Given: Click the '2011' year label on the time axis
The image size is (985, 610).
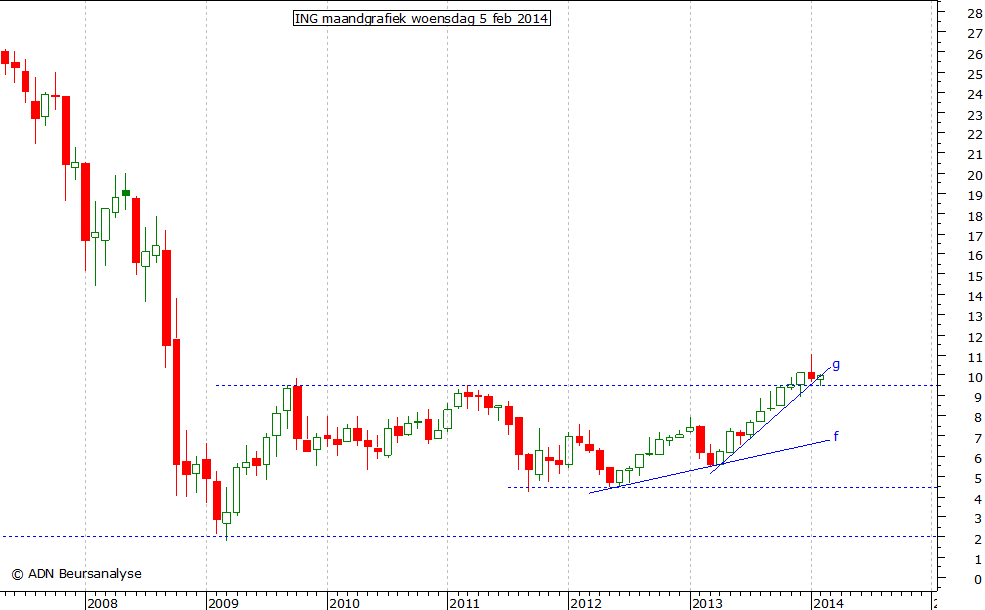Looking at the screenshot, I should pyautogui.click(x=465, y=603).
